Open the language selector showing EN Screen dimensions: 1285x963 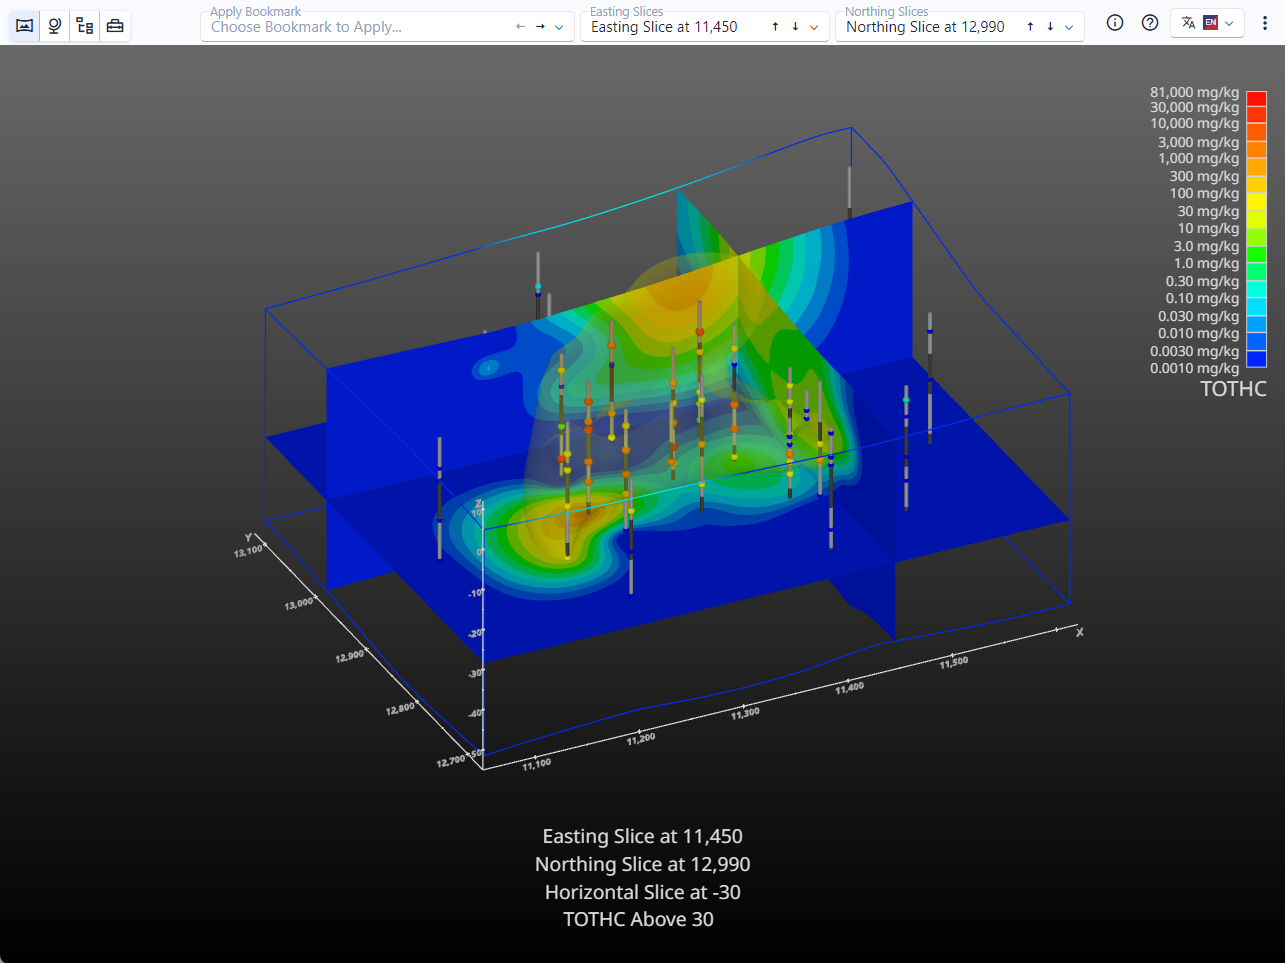[x=1207, y=23]
